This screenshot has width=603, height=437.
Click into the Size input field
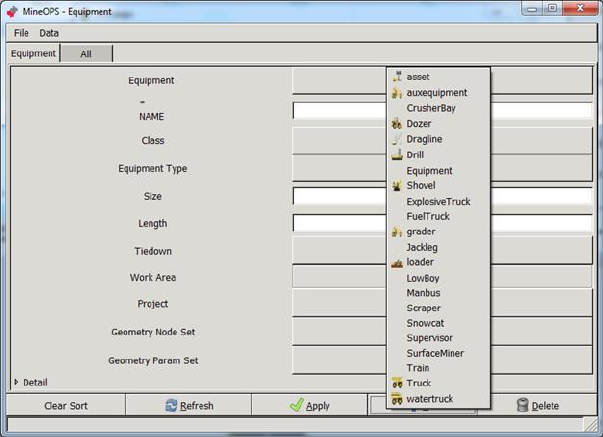pyautogui.click(x=442, y=196)
